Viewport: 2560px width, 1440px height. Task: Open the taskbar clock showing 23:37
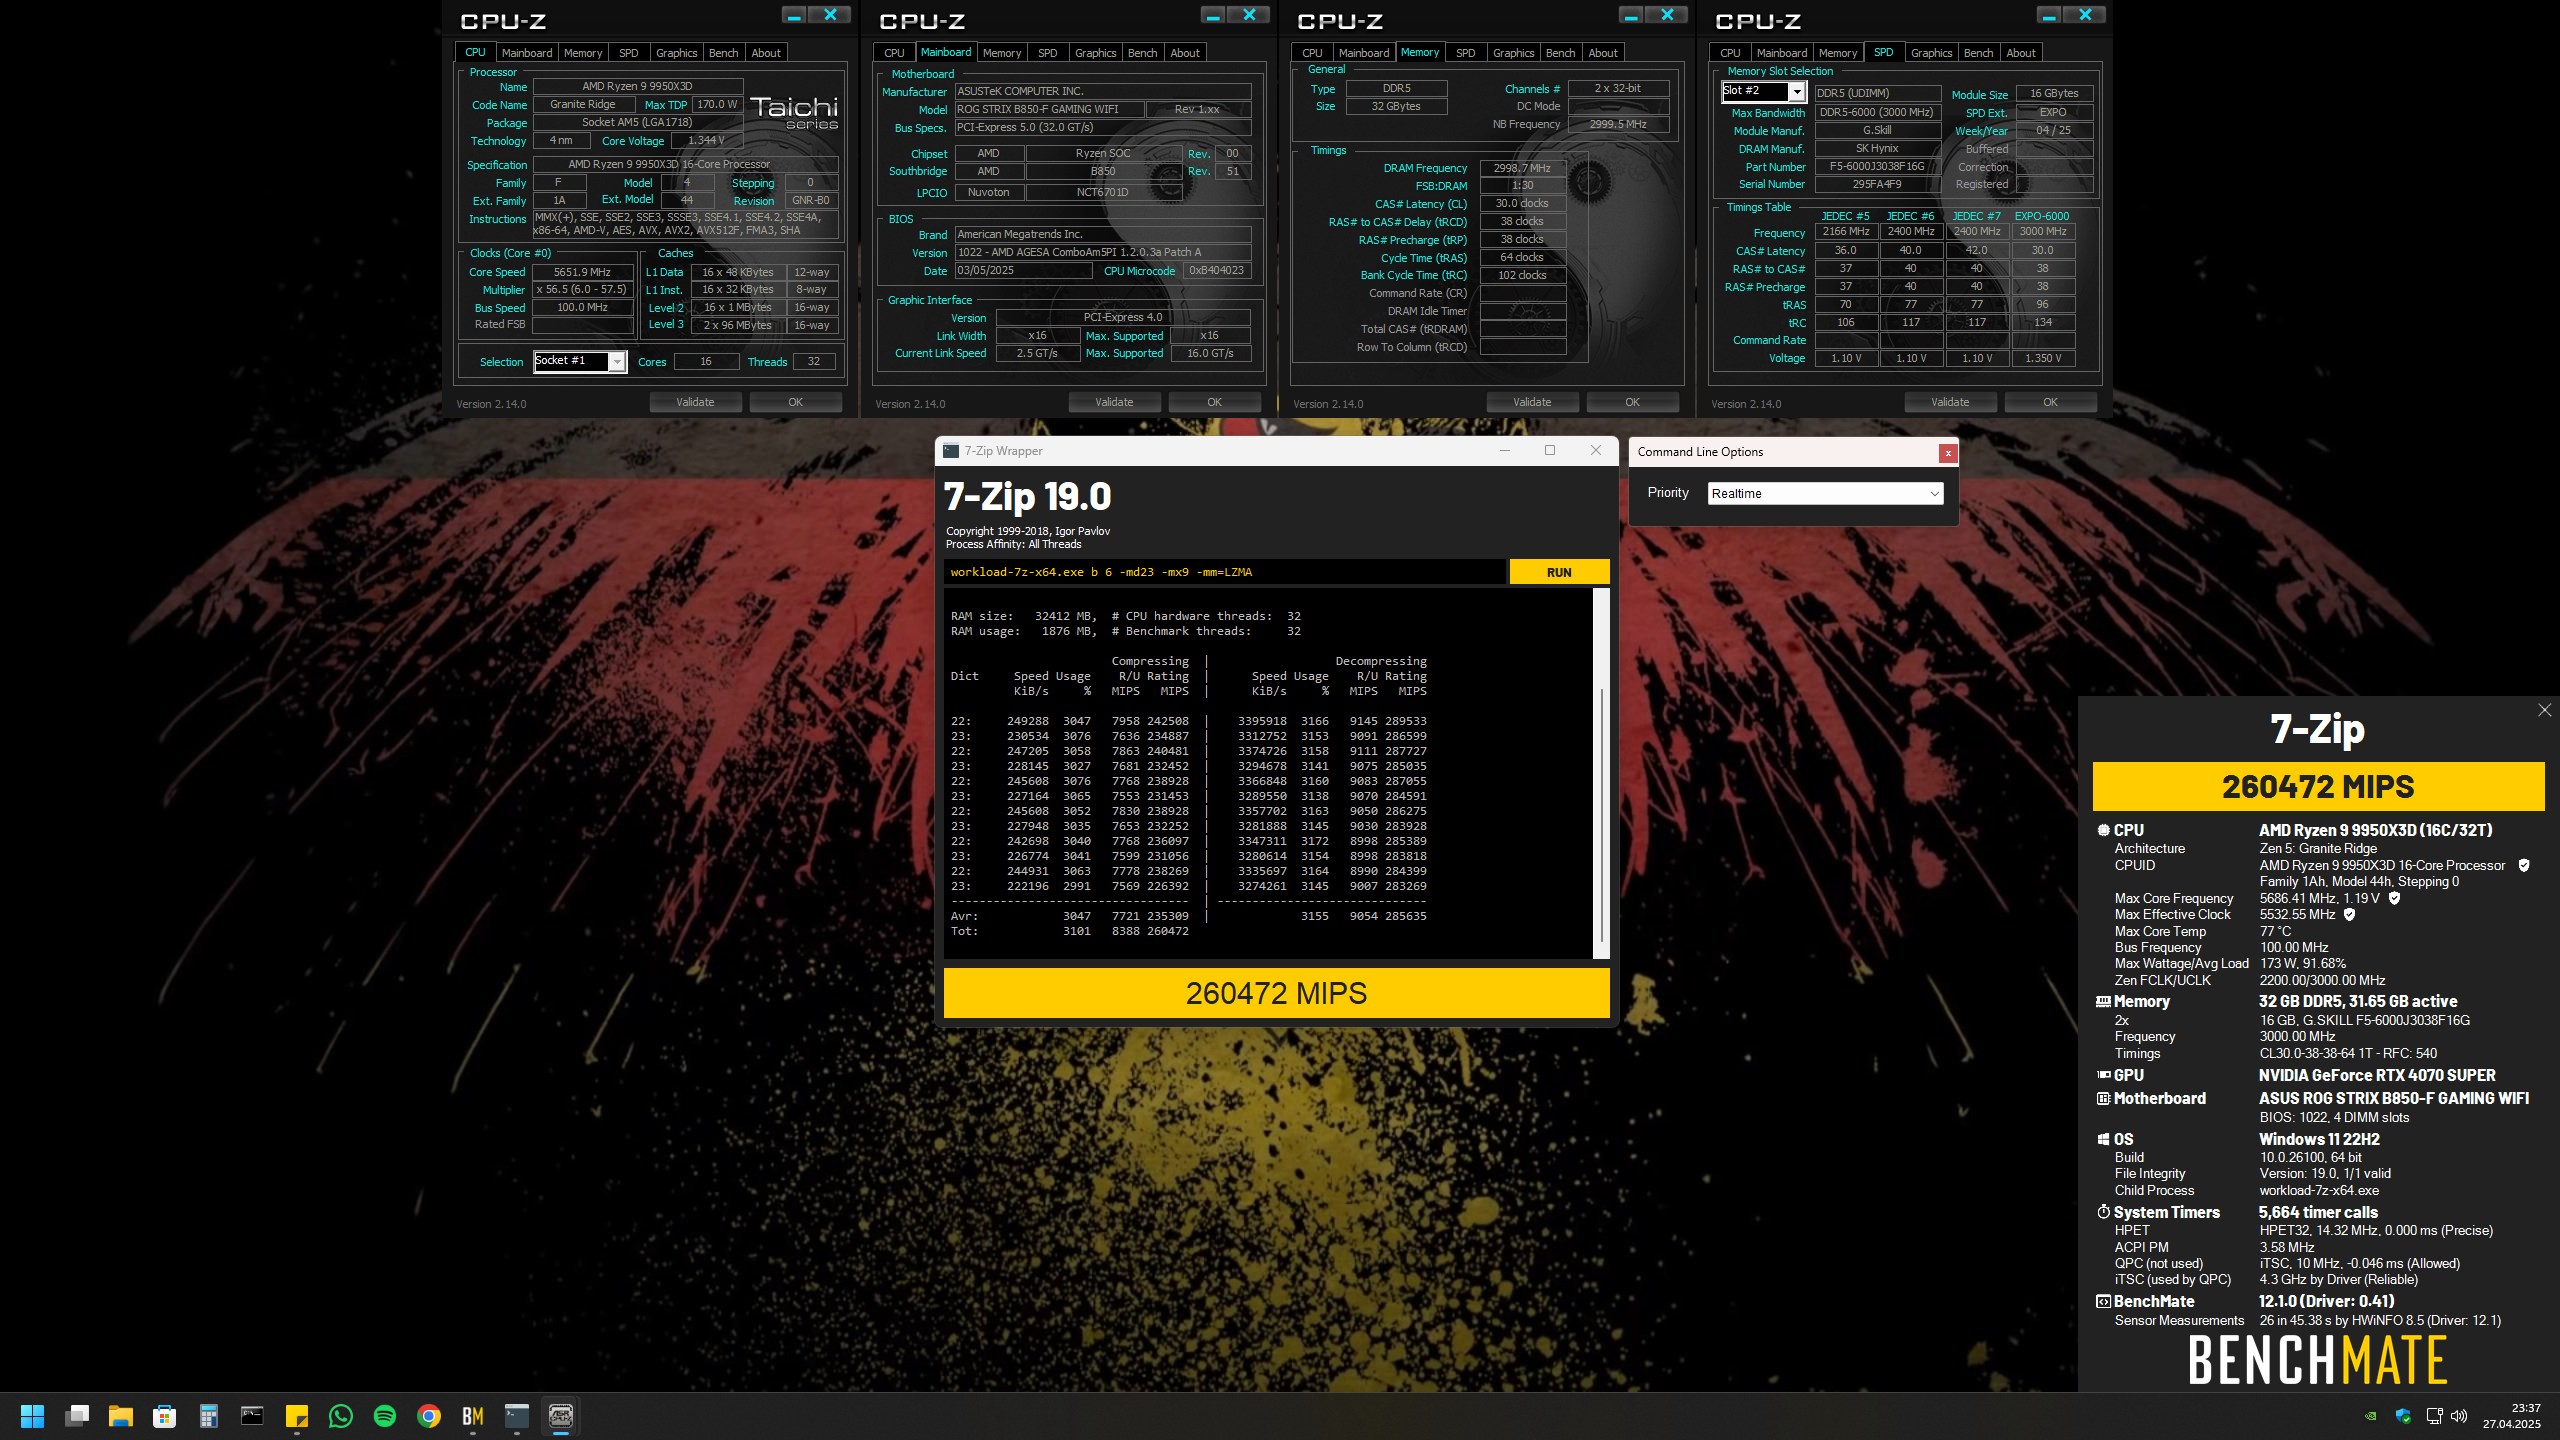click(x=2511, y=1416)
